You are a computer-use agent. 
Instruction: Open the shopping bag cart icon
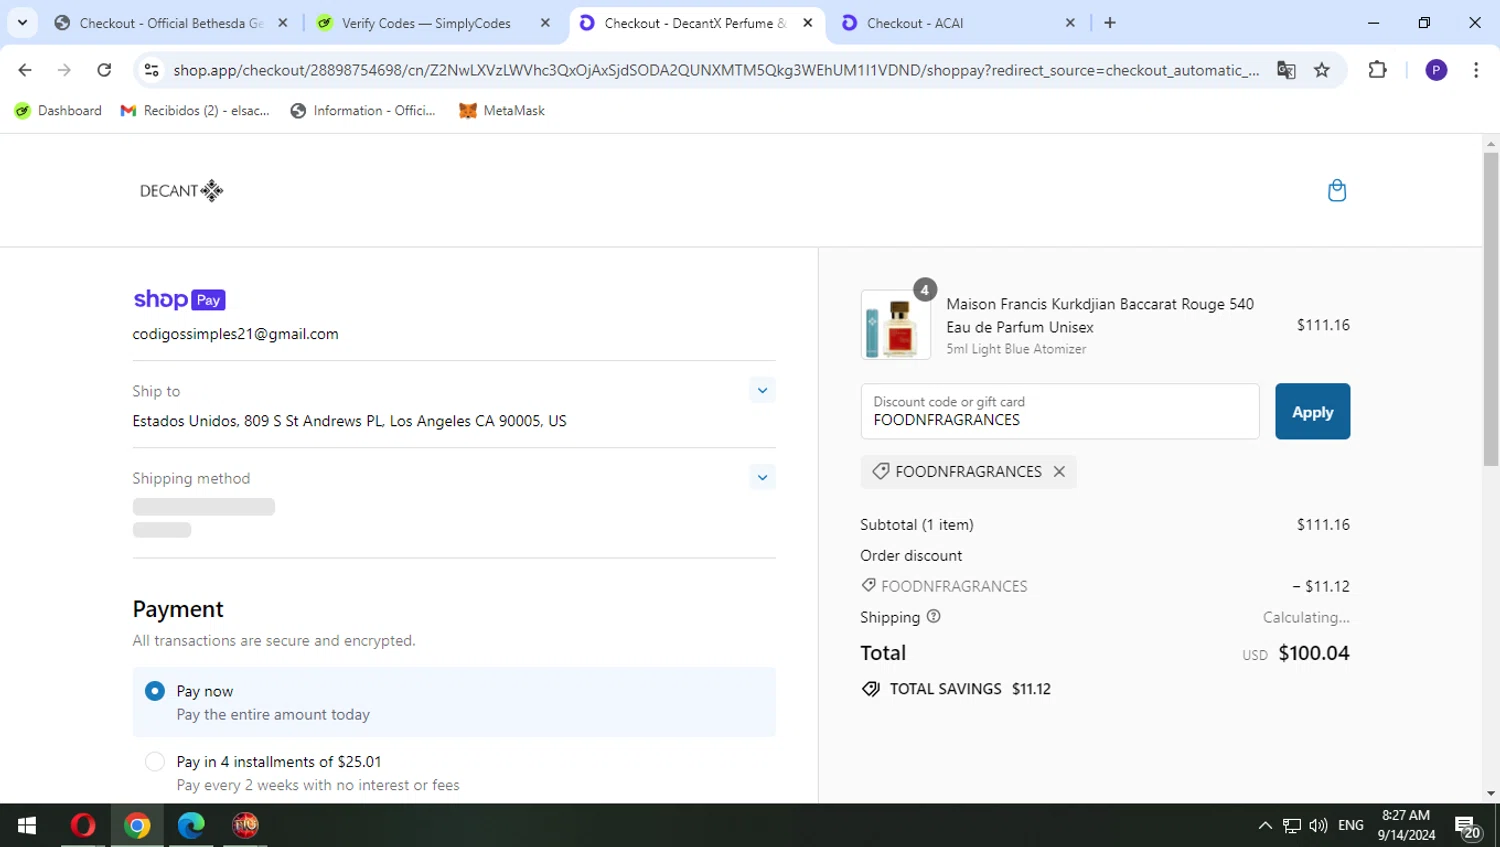tap(1336, 190)
